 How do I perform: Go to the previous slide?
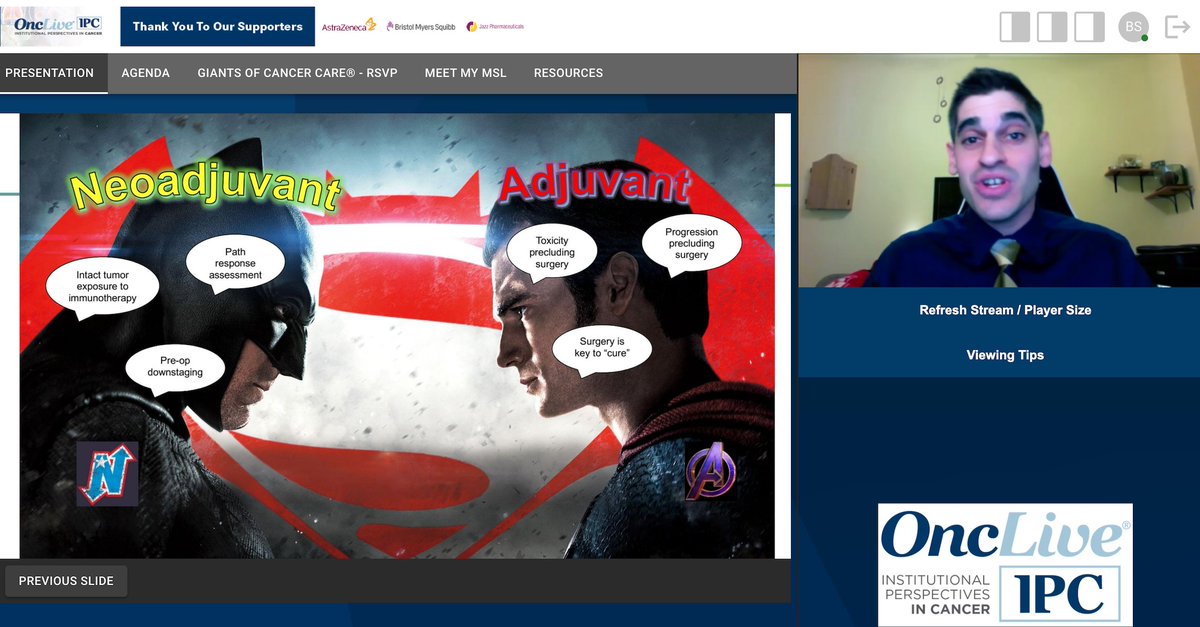66,581
